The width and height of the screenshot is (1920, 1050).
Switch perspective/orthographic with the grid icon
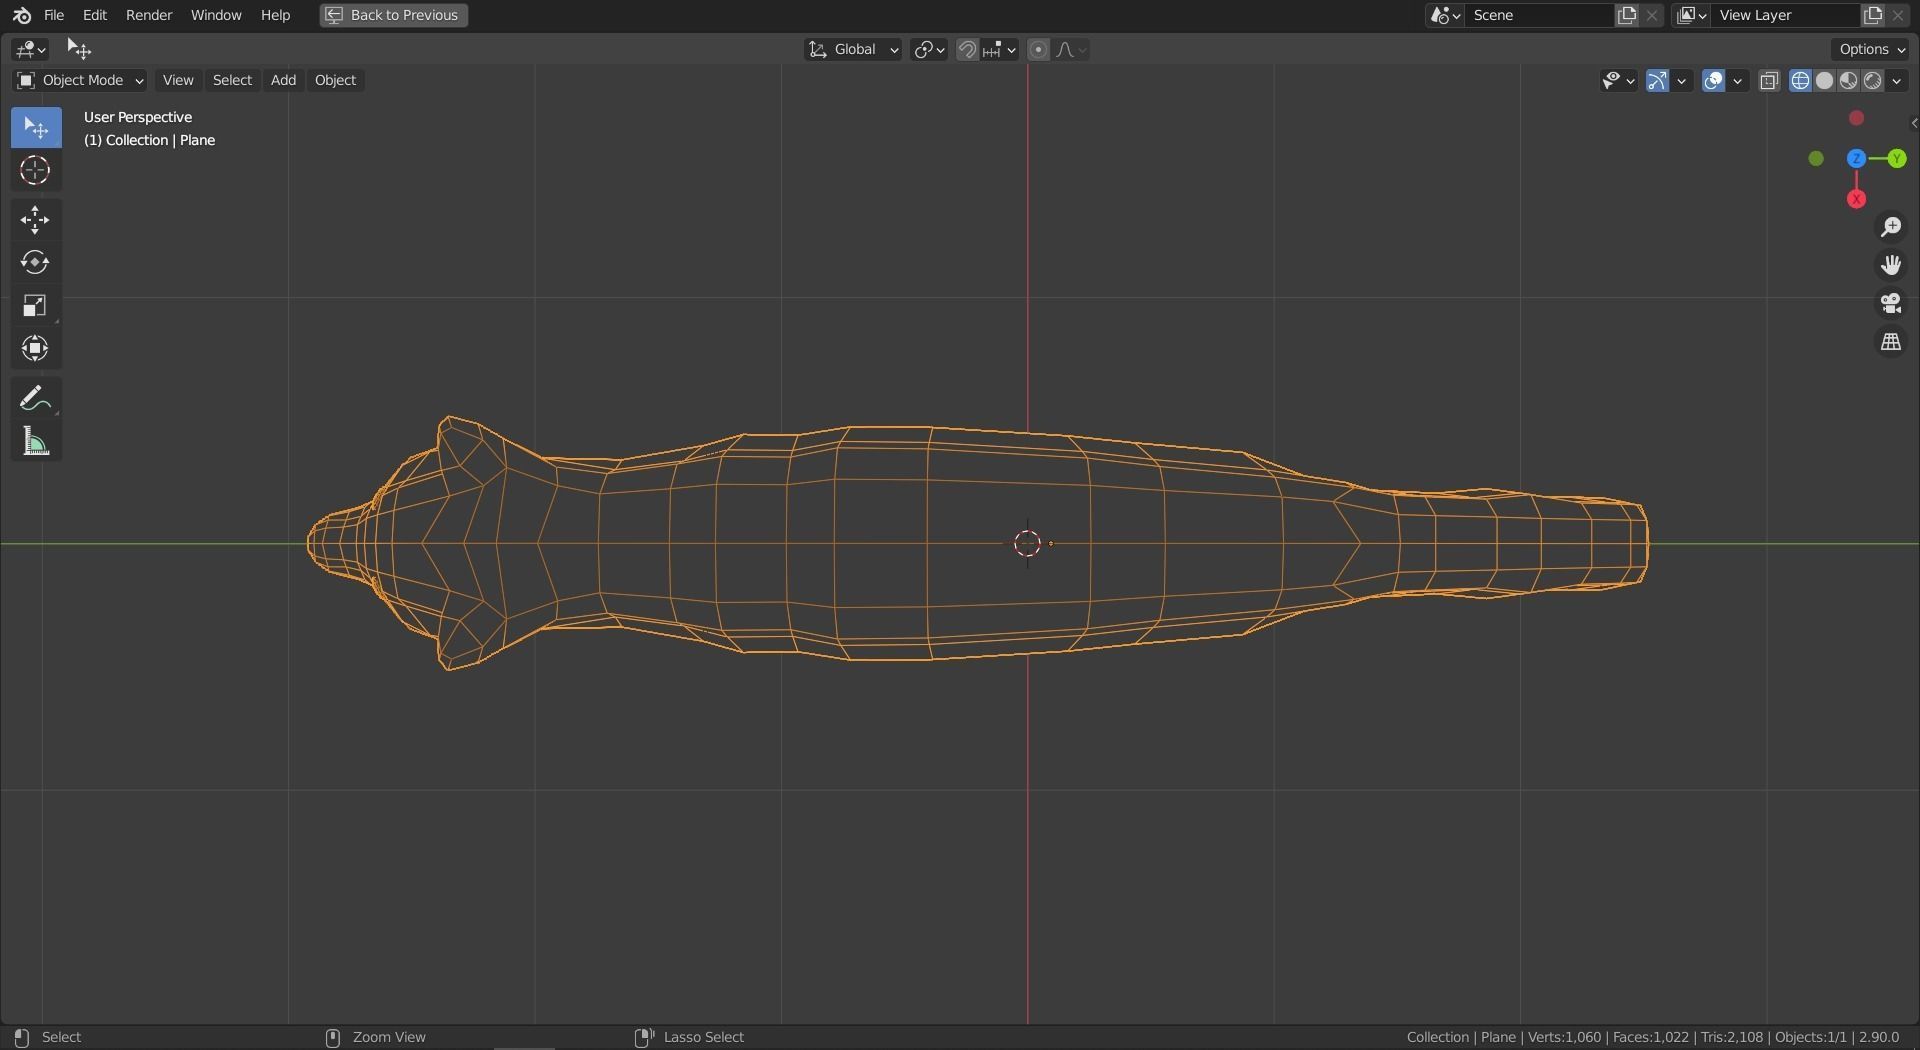tap(1891, 342)
